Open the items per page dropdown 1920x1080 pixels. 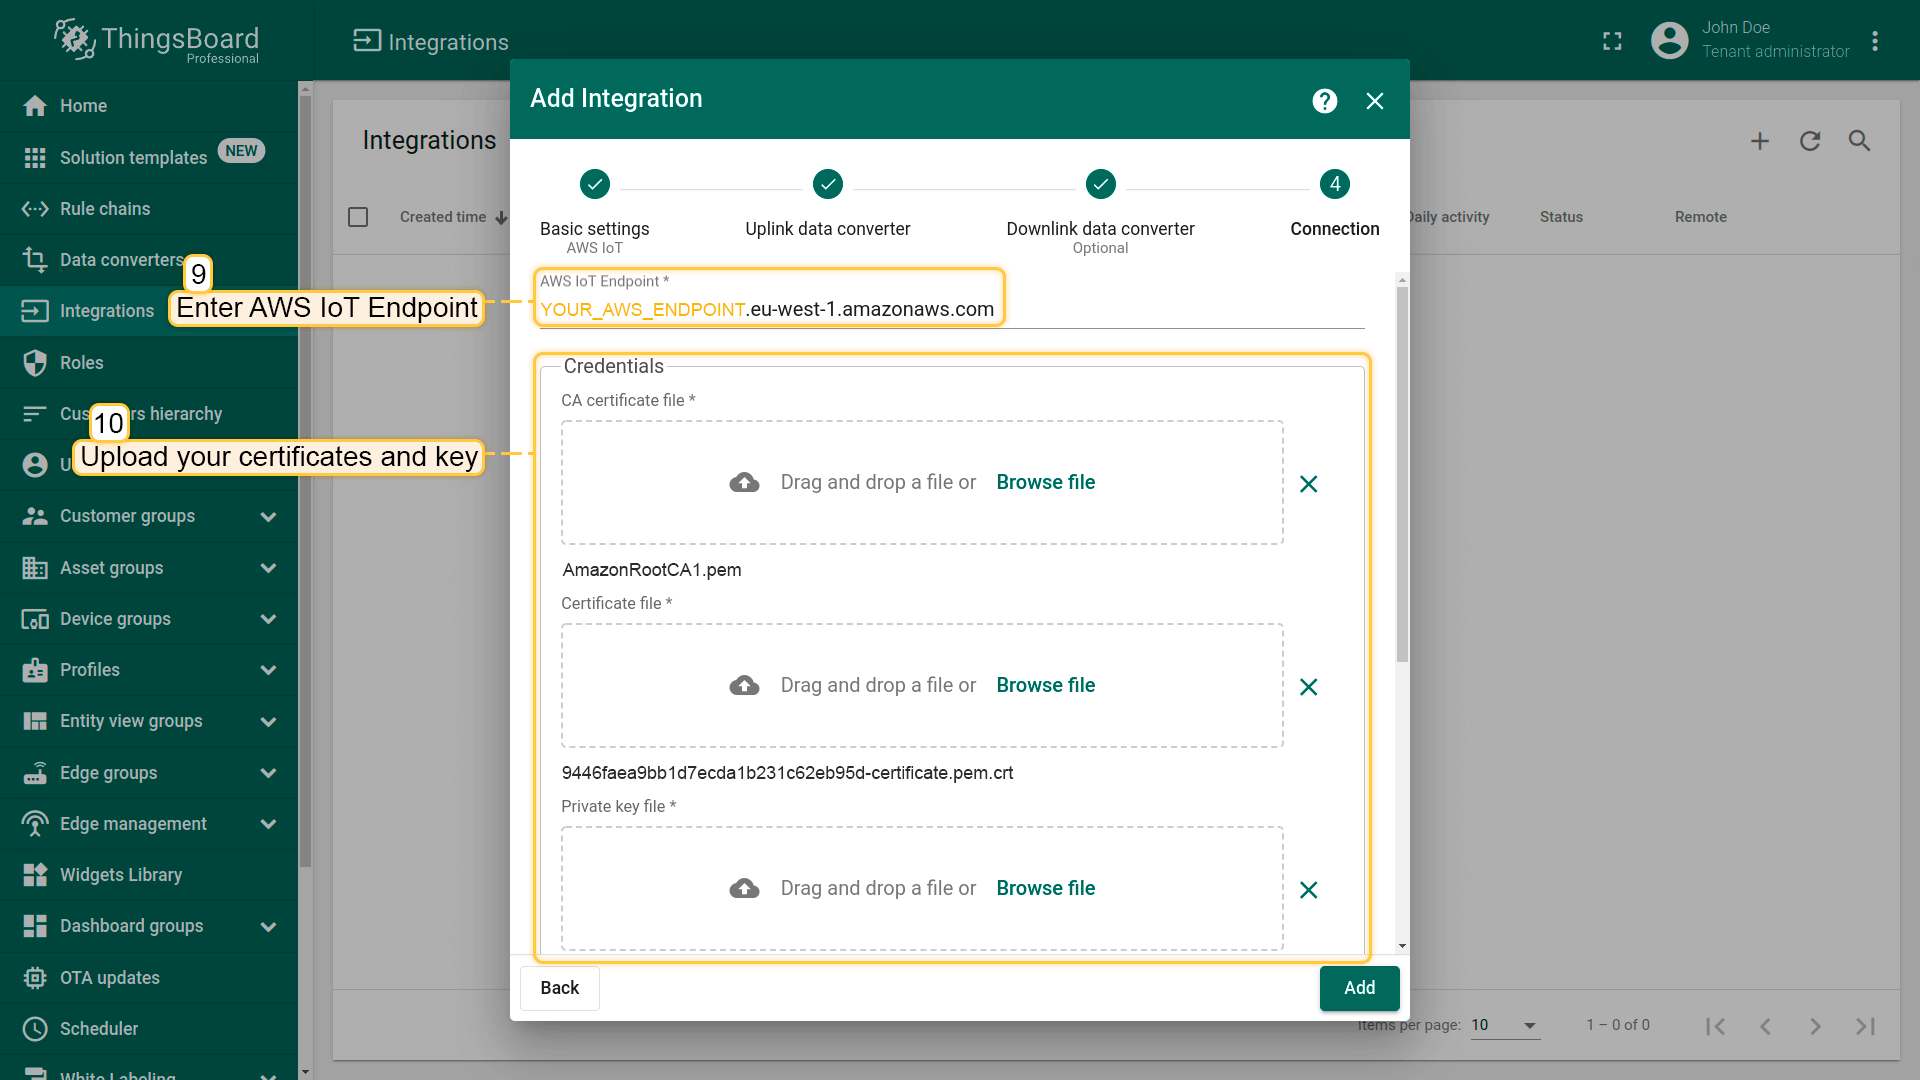click(1505, 1025)
